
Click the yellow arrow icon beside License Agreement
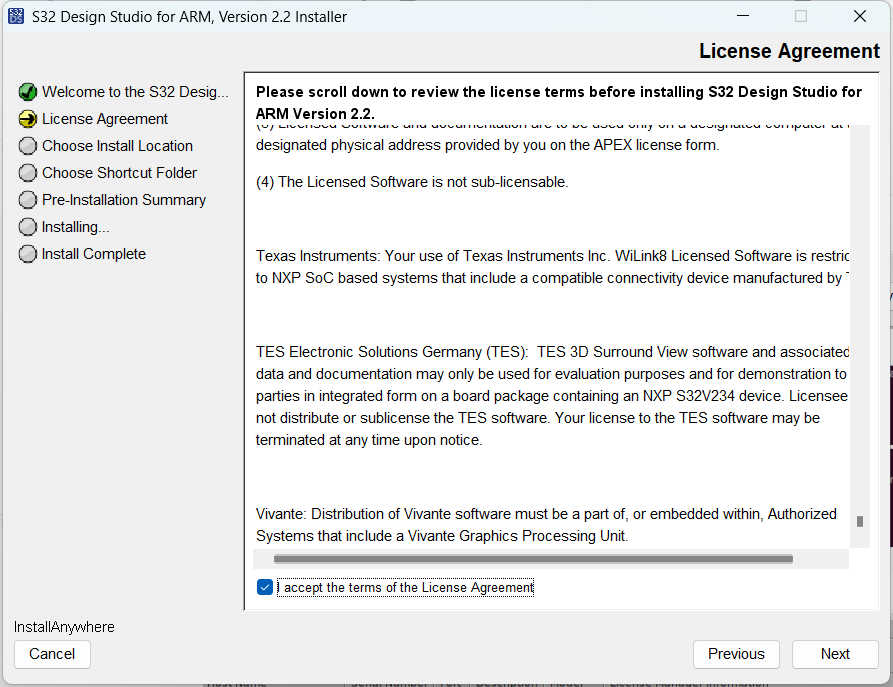28,119
